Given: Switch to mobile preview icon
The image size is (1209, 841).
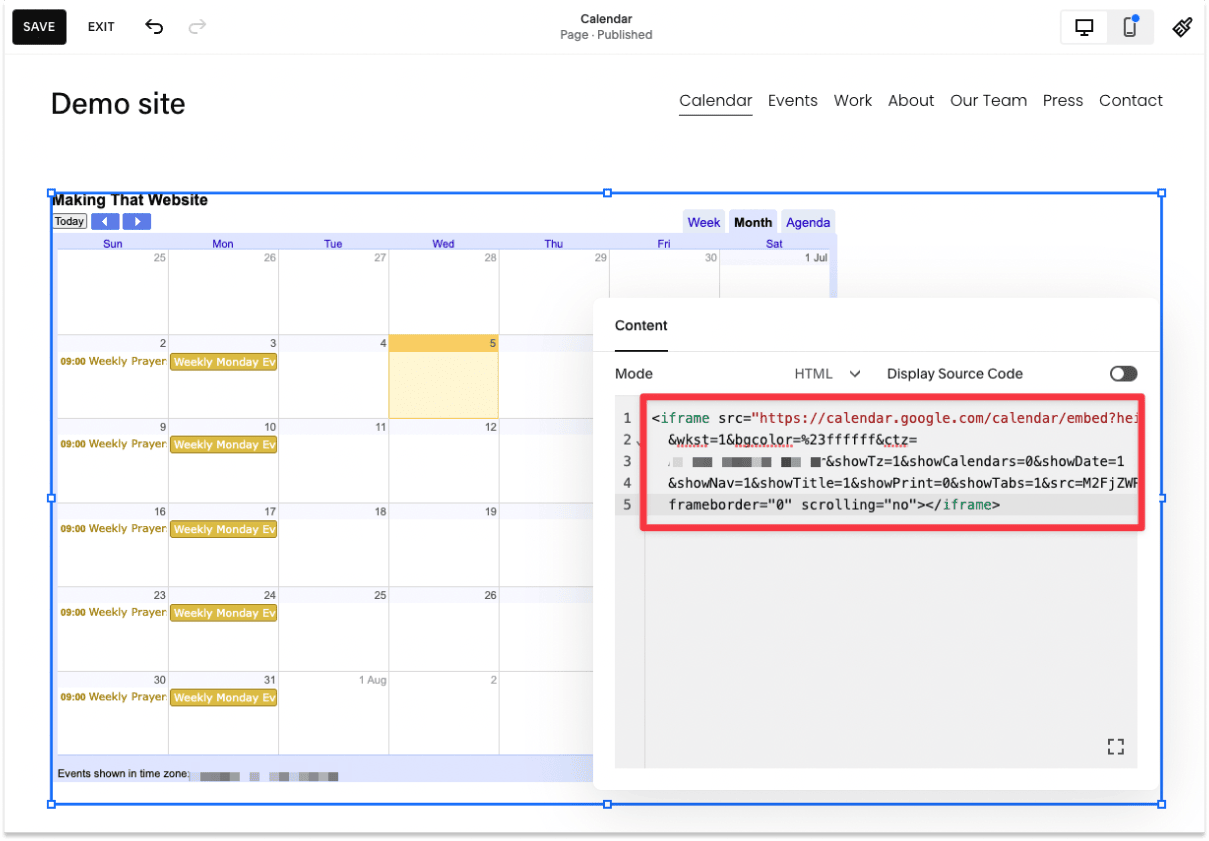Looking at the screenshot, I should [1130, 27].
